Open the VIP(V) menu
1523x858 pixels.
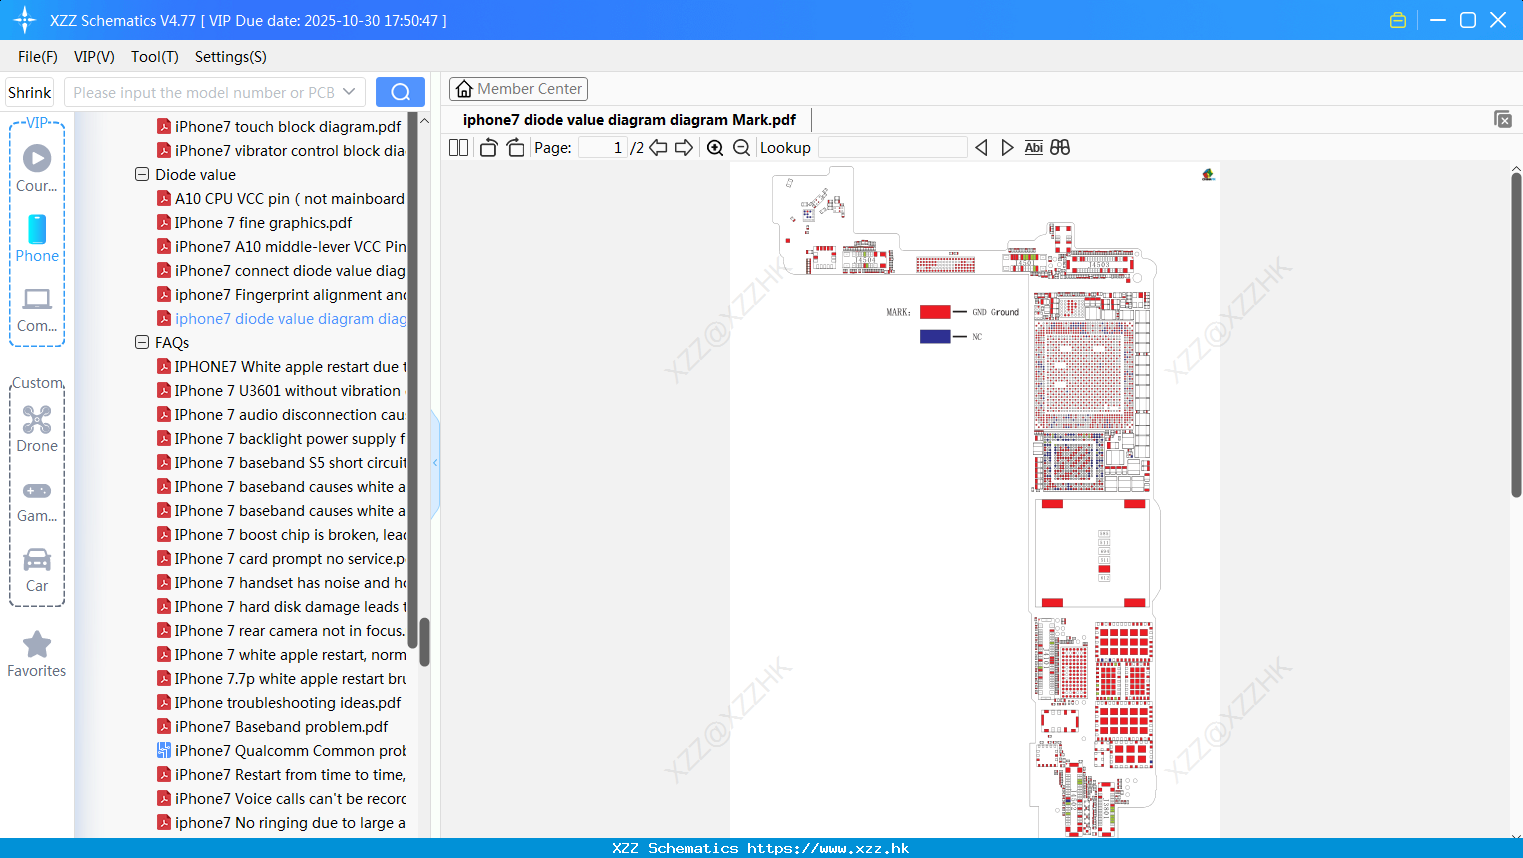pyautogui.click(x=94, y=57)
